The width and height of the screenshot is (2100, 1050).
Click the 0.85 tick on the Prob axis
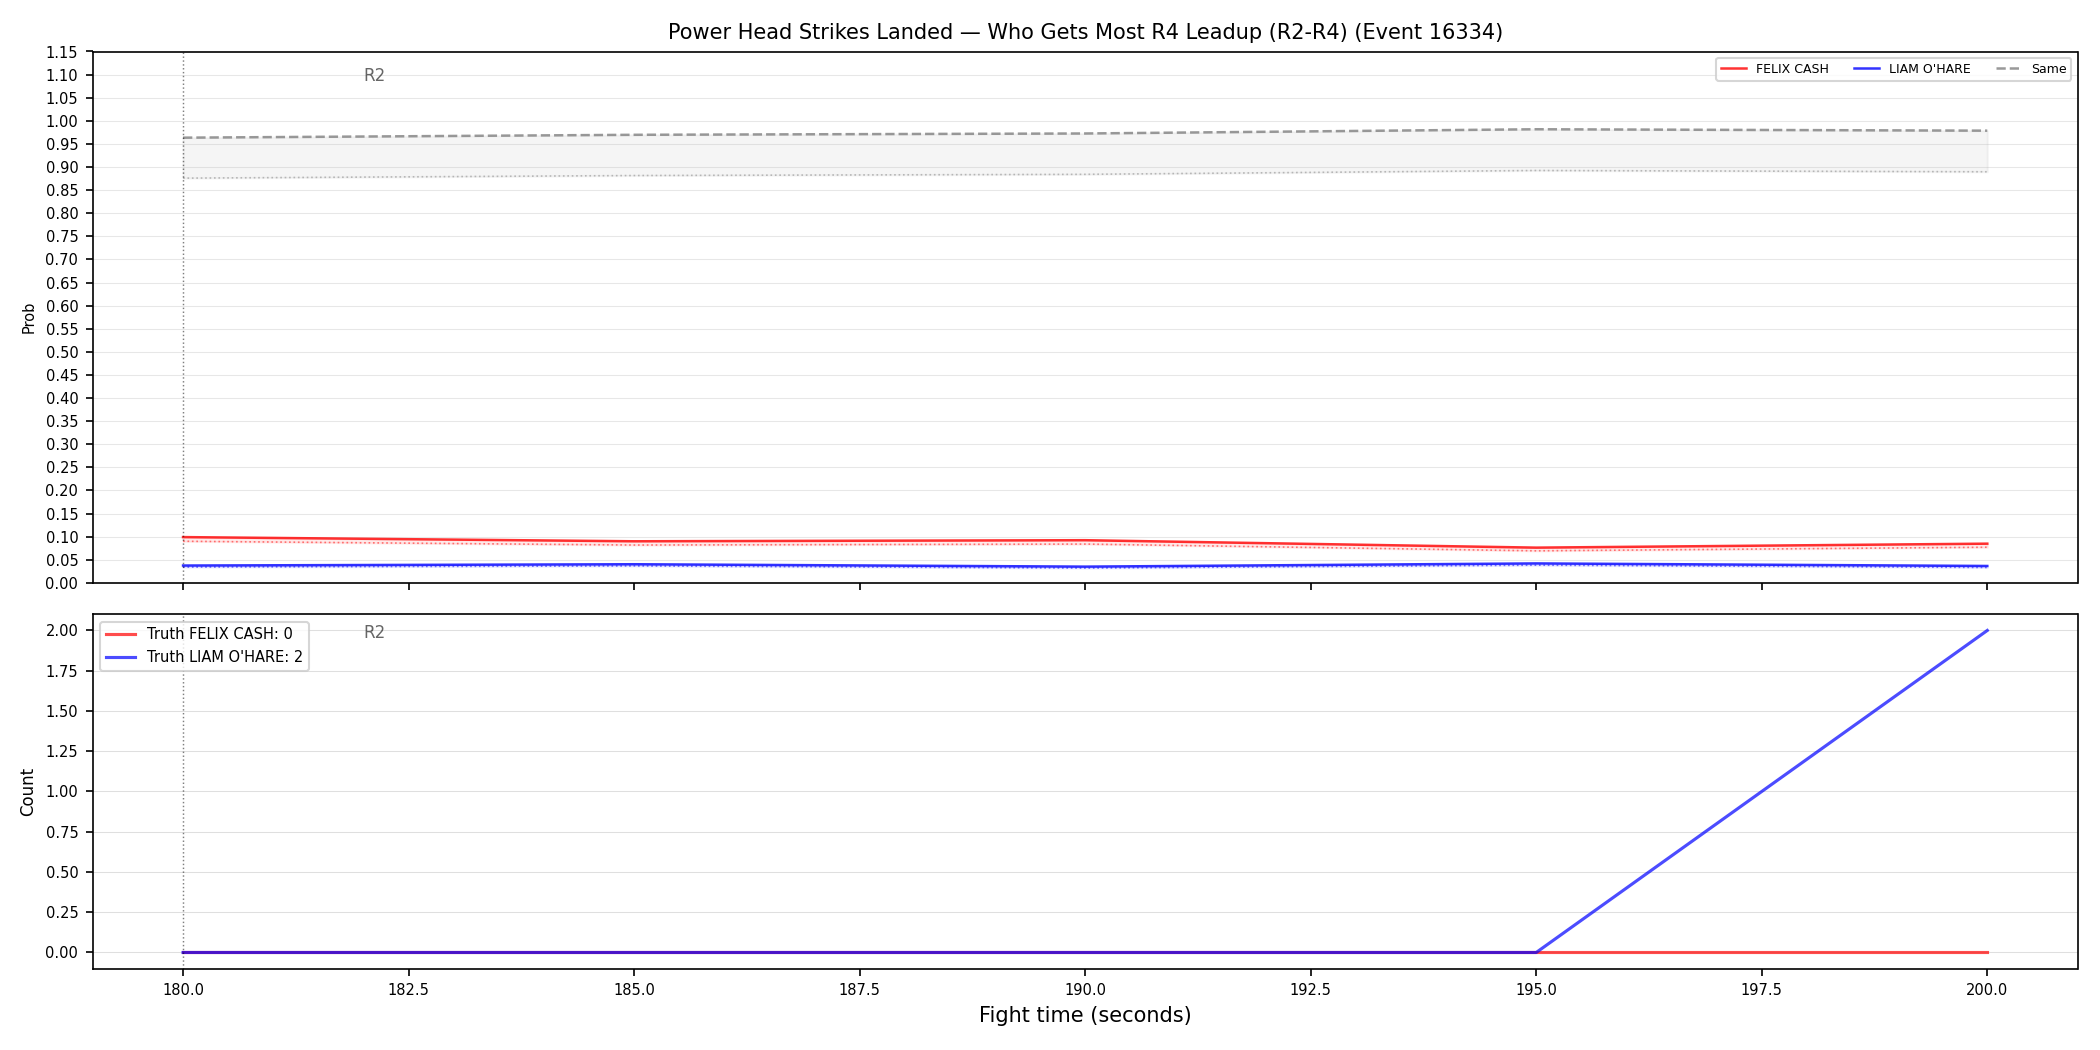[62, 190]
